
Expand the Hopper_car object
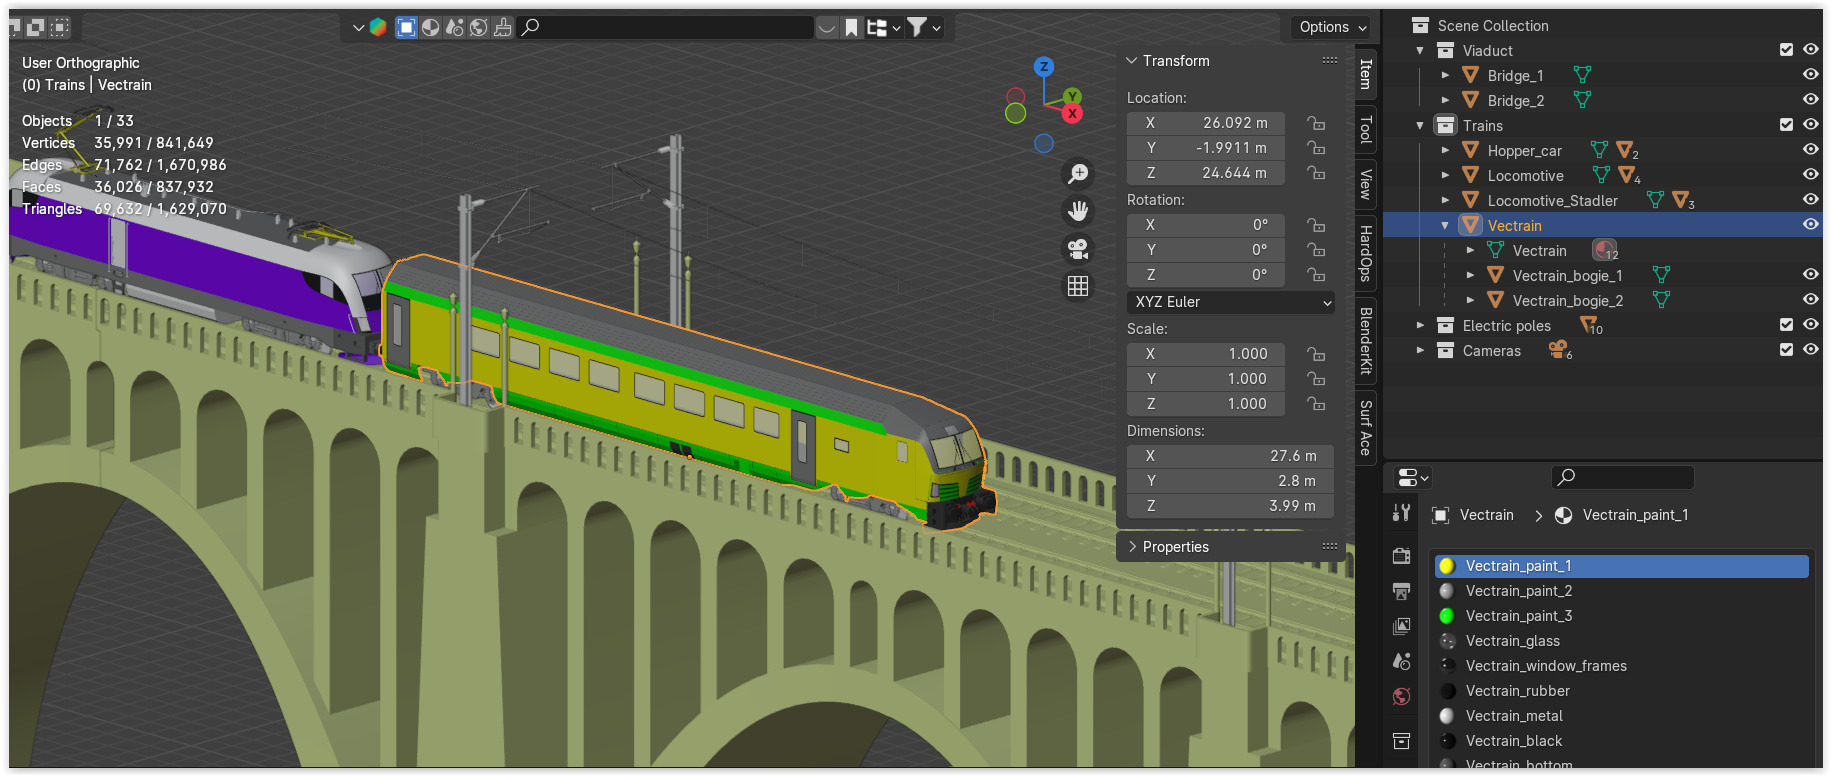point(1445,150)
